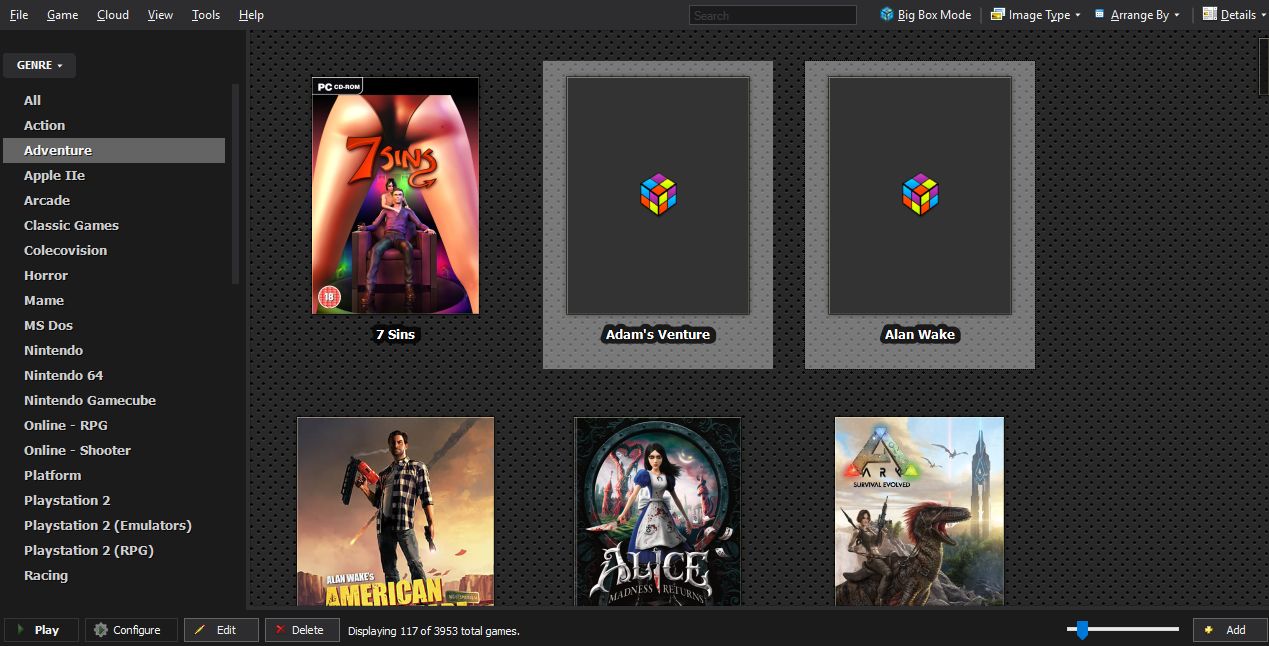The height and width of the screenshot is (646, 1269).
Task: Click the red Delete X icon
Action: coord(280,630)
